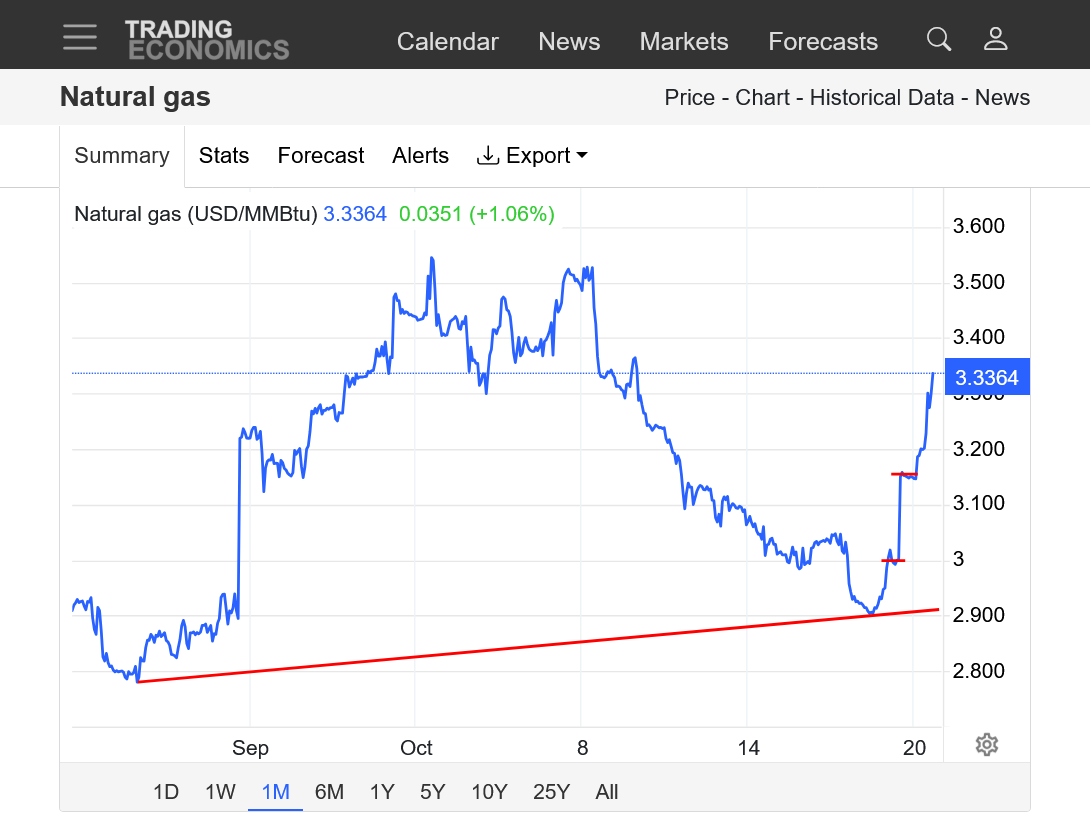Viewport: 1091px width, 821px height.
Task: Click the 3.3364 current price label
Action: [986, 378]
